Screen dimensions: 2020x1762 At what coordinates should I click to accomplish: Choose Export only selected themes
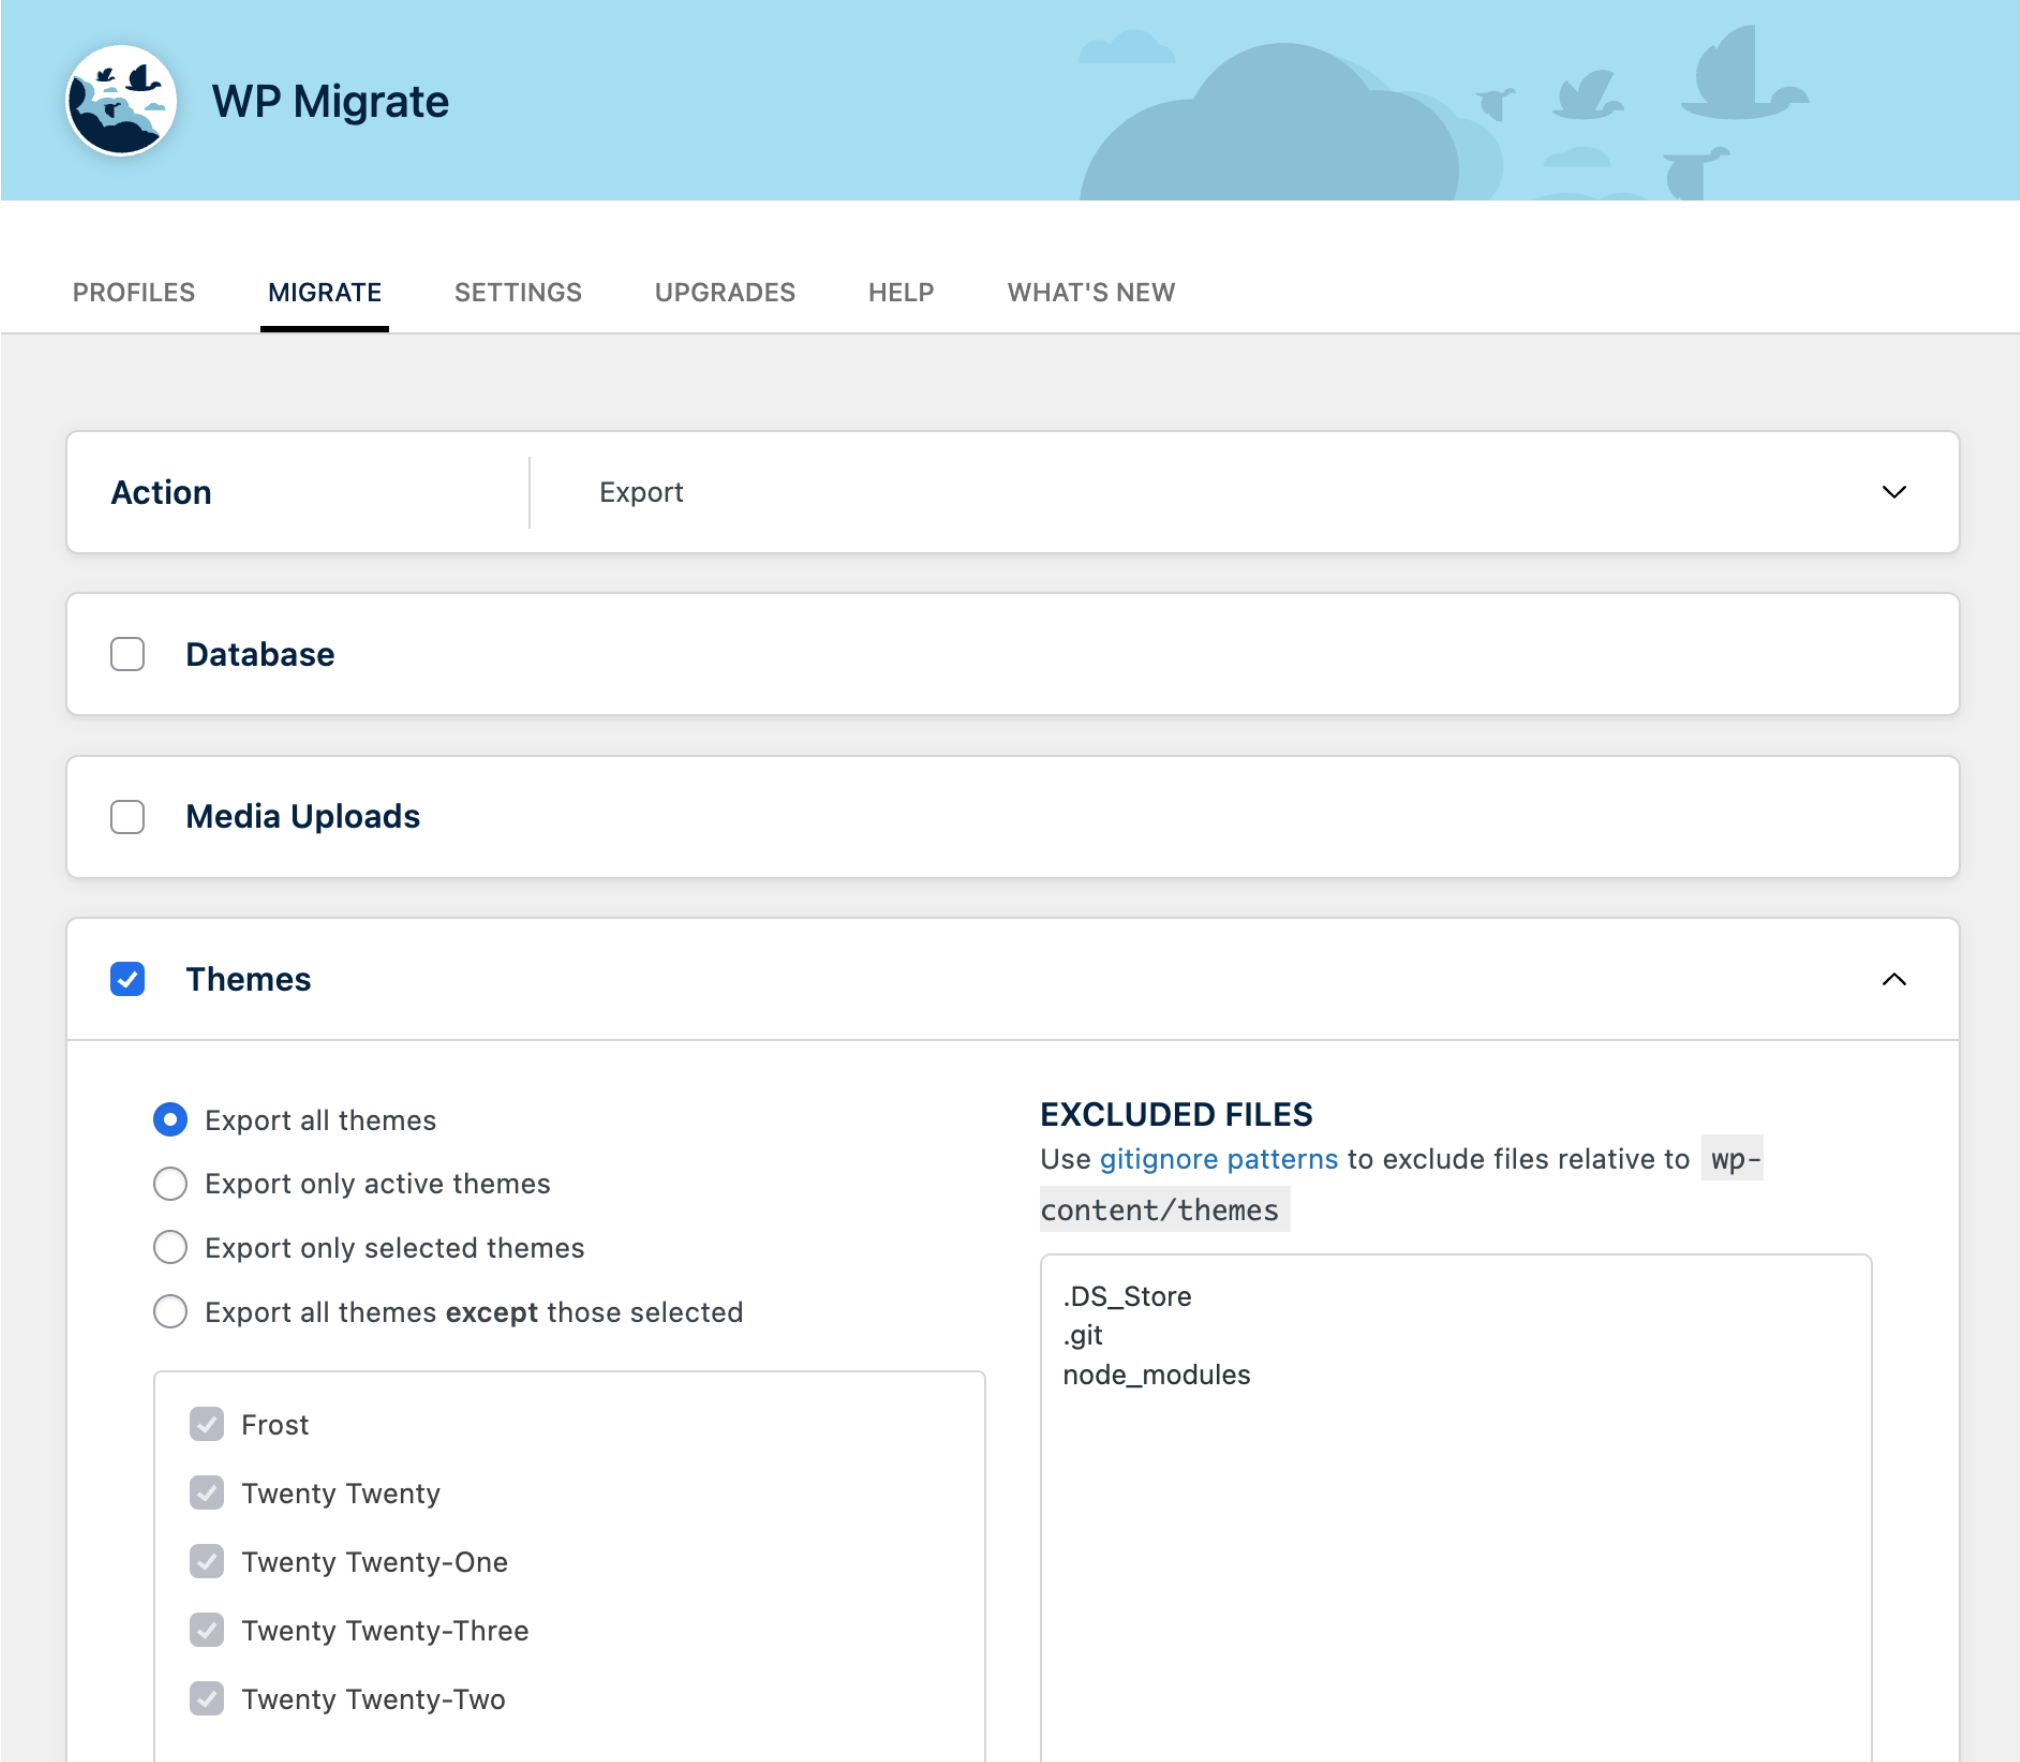pos(170,1247)
